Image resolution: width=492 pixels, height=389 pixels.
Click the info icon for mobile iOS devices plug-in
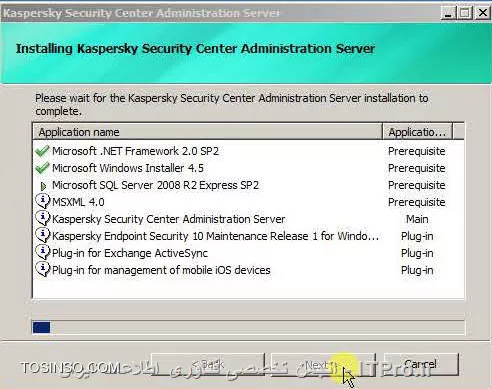[43, 269]
